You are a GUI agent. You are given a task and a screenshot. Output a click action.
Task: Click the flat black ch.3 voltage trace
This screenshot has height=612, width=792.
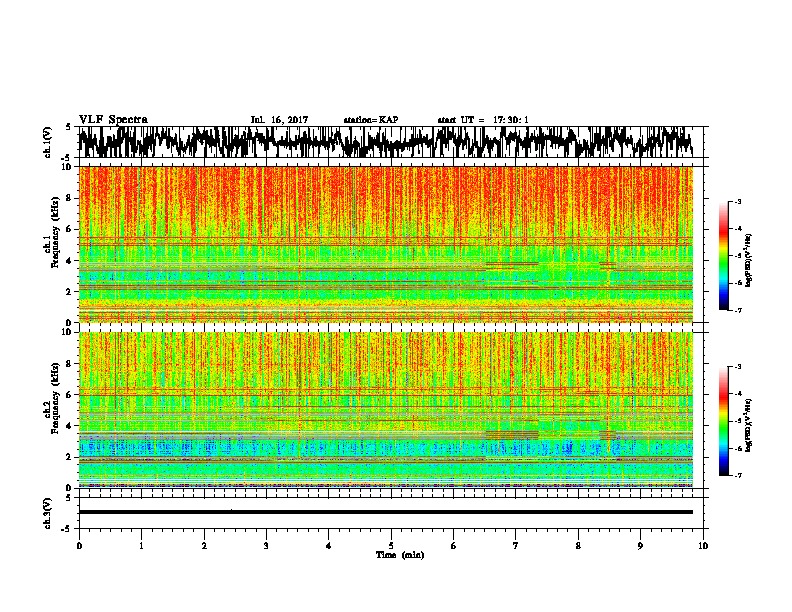(x=385, y=512)
